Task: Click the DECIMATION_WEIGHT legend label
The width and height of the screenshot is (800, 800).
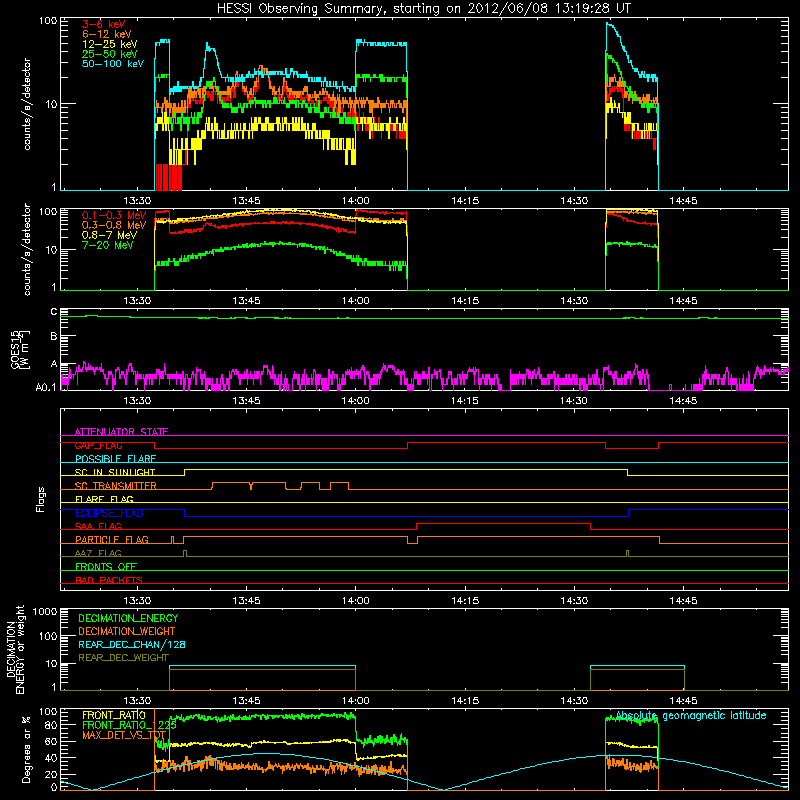Action: pos(127,631)
